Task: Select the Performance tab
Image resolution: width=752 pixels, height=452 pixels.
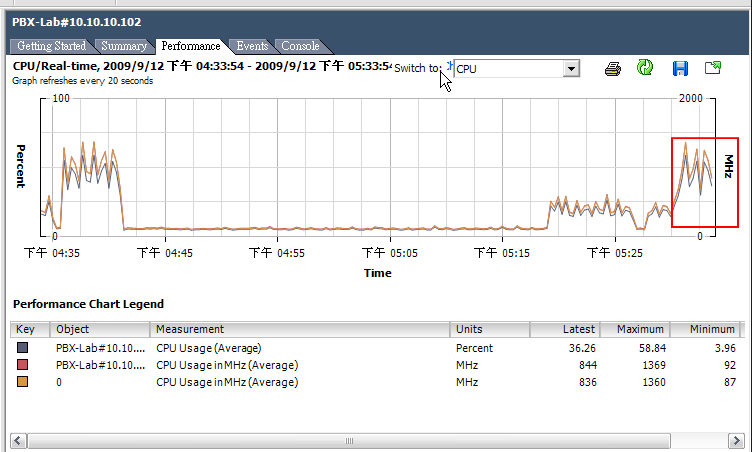Action: [x=190, y=46]
